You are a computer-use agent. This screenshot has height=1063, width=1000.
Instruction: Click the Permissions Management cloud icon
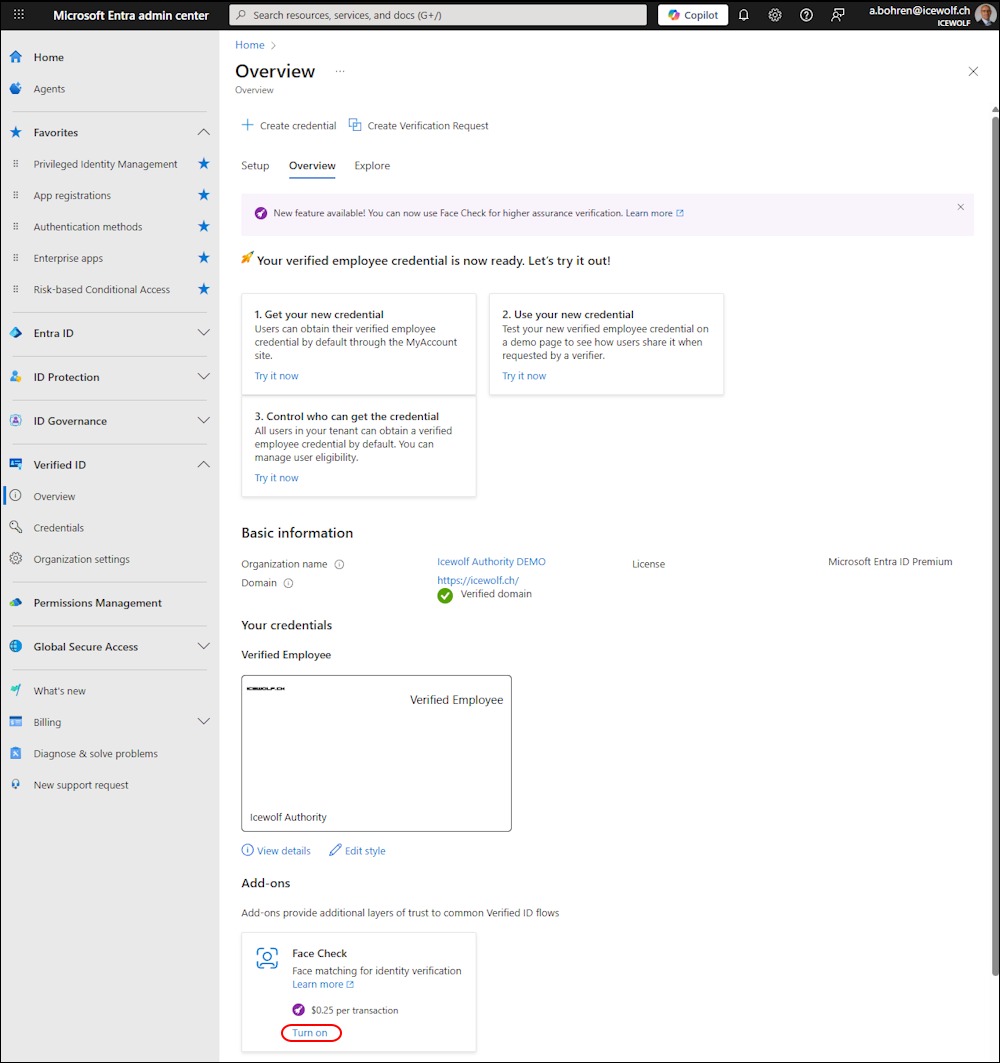[x=16, y=603]
